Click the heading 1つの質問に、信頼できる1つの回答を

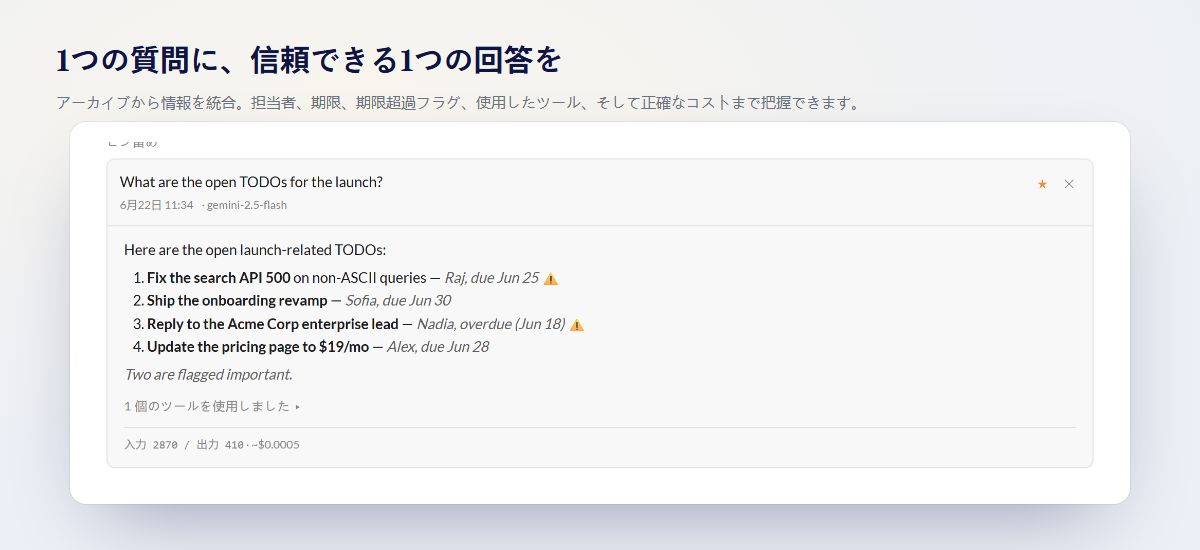309,60
